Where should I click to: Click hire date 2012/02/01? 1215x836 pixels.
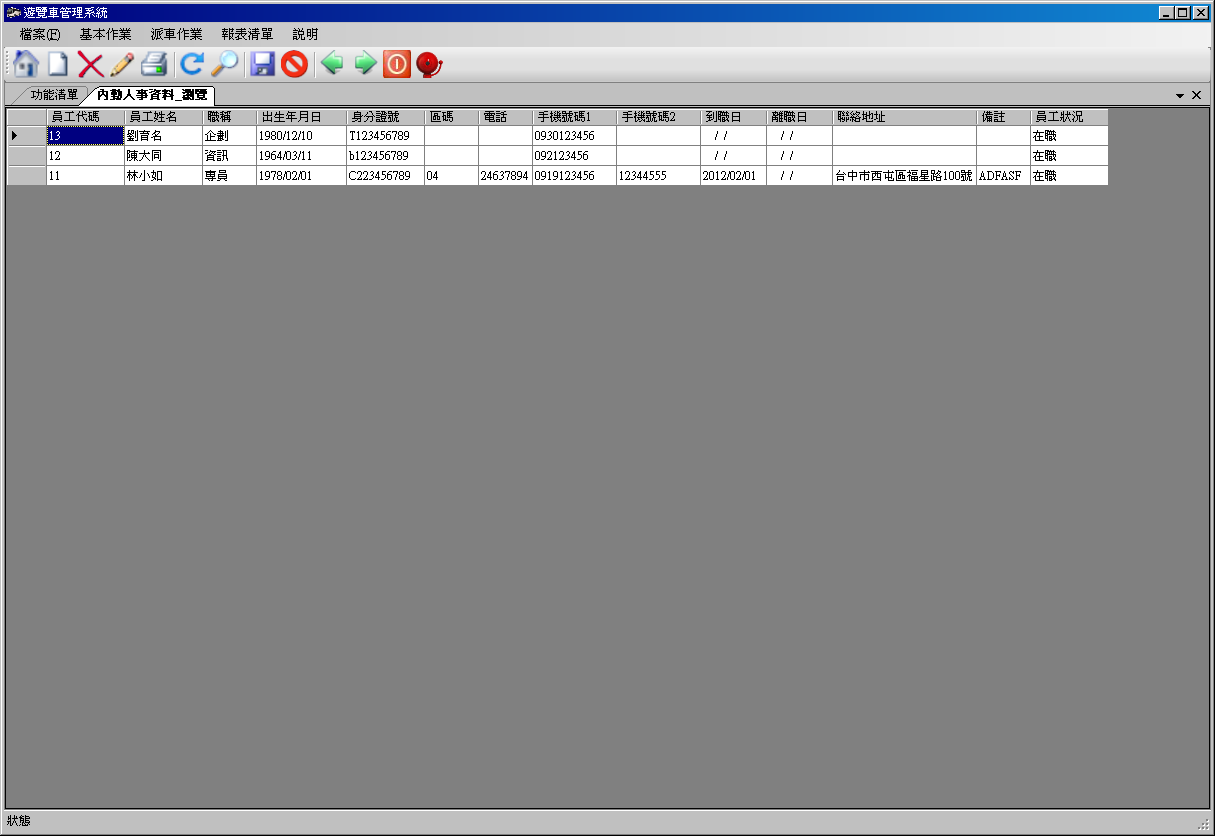click(733, 175)
